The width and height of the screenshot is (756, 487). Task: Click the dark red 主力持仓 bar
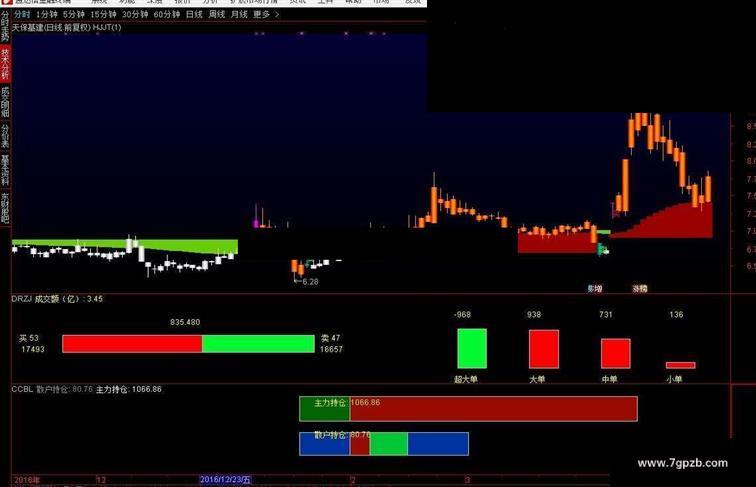click(494, 409)
